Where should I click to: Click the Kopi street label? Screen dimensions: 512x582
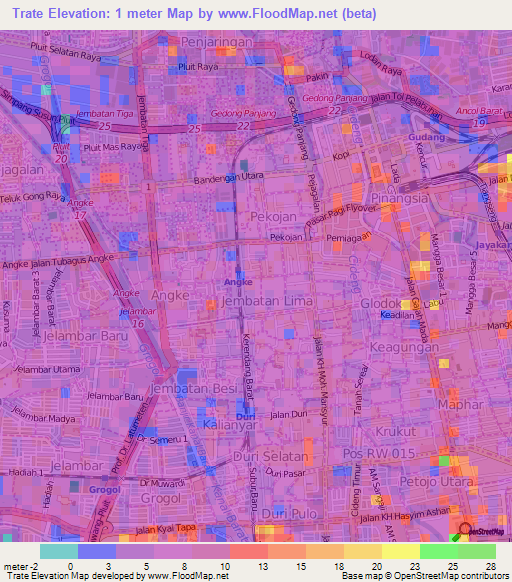coord(341,156)
